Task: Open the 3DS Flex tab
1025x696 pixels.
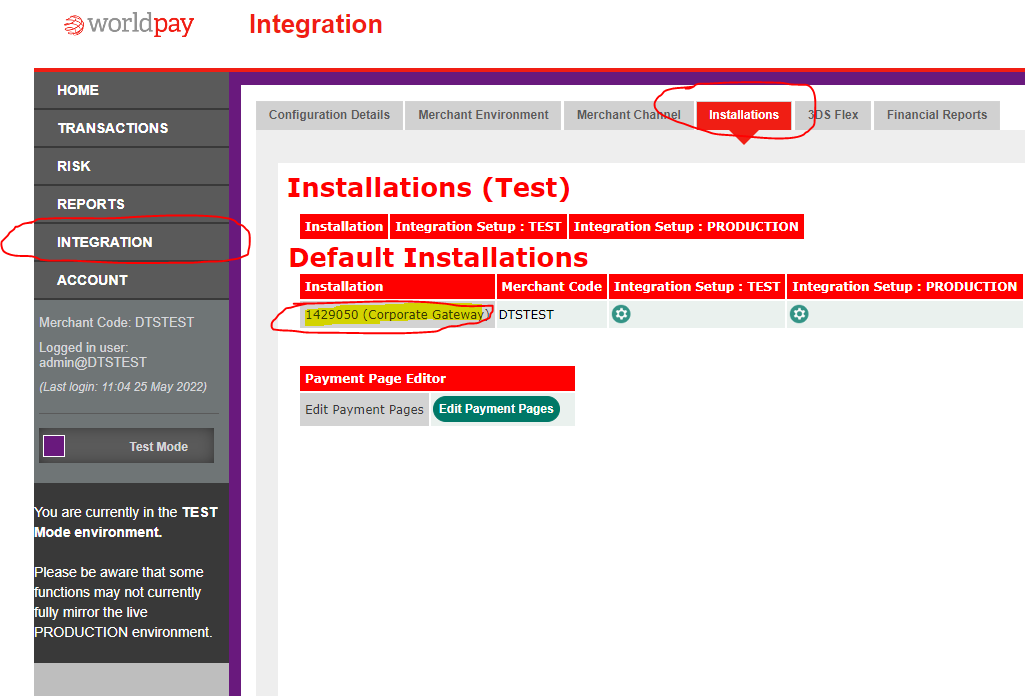Action: pos(833,115)
